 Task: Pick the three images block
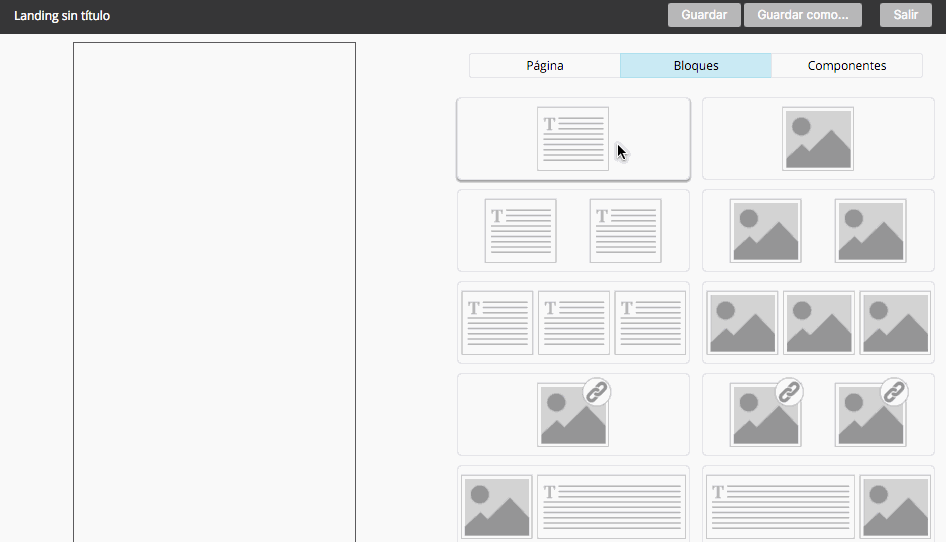818,323
